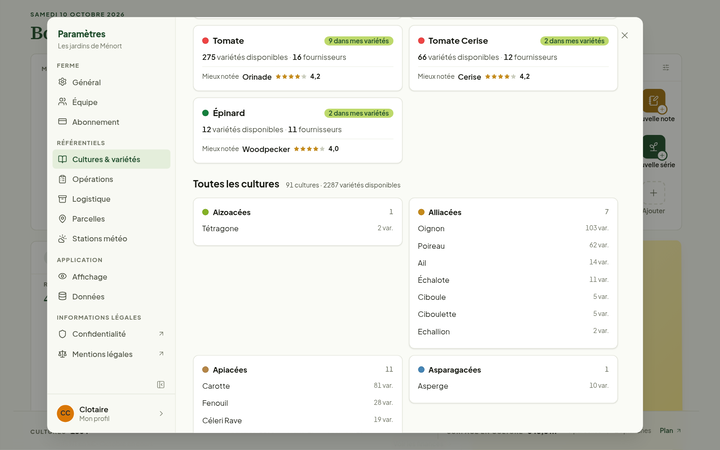Select Echalion row
This screenshot has width=720, height=450.
pyautogui.click(x=513, y=331)
